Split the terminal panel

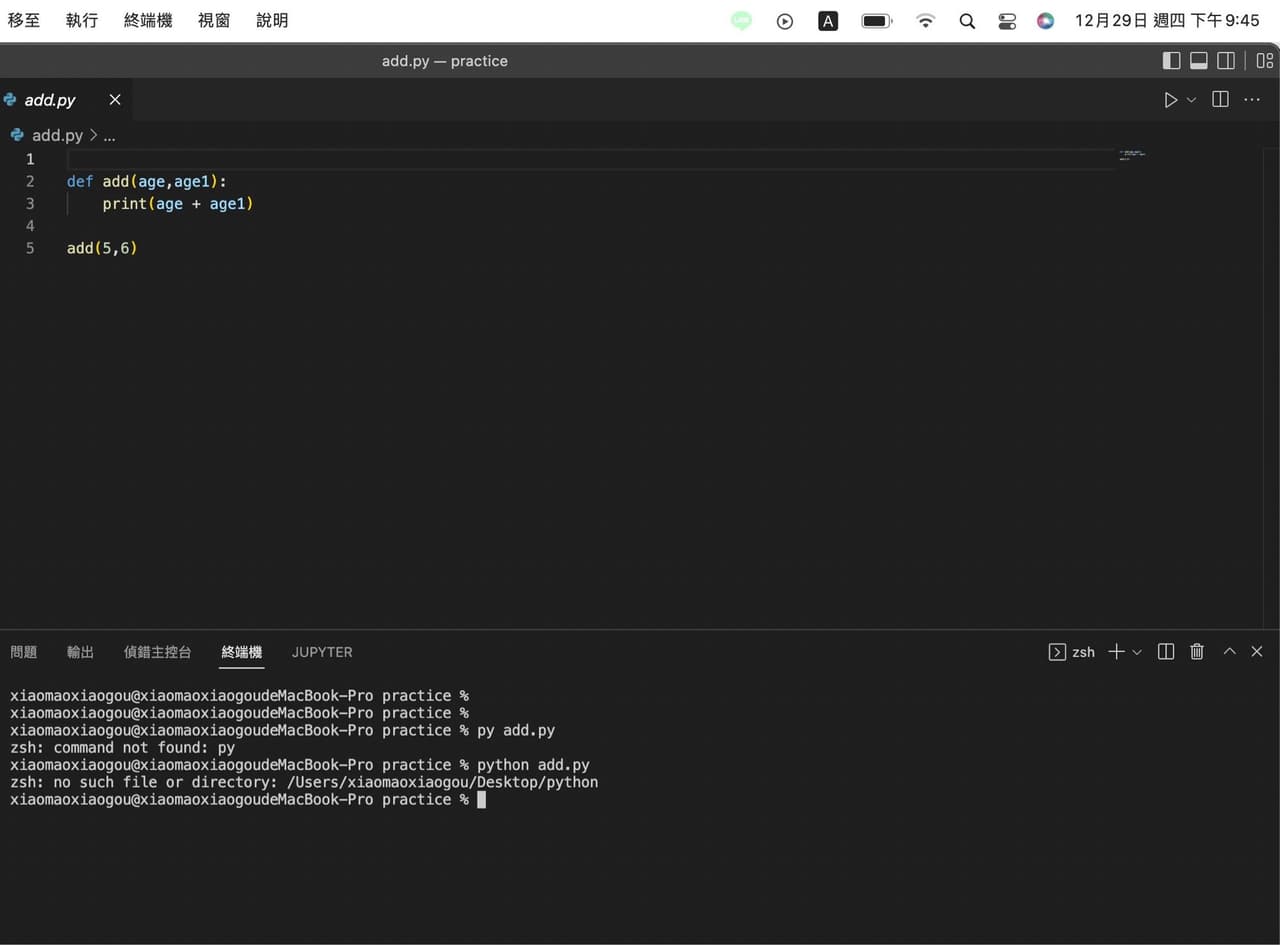1165,651
